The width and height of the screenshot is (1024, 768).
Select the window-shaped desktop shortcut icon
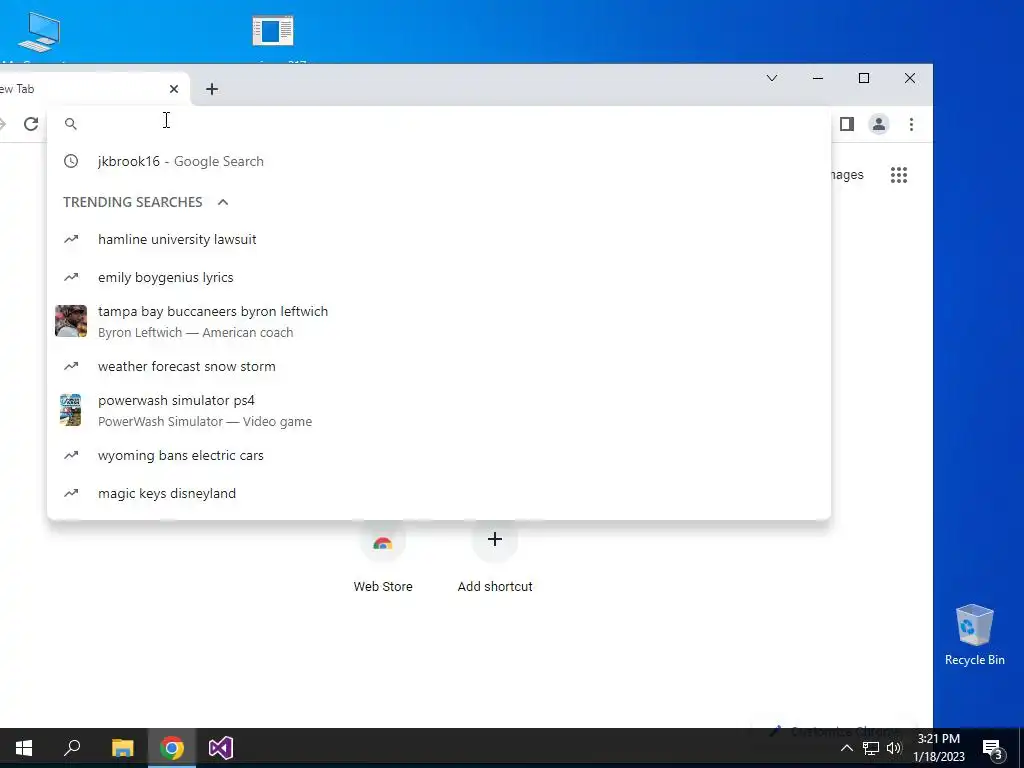click(x=273, y=31)
